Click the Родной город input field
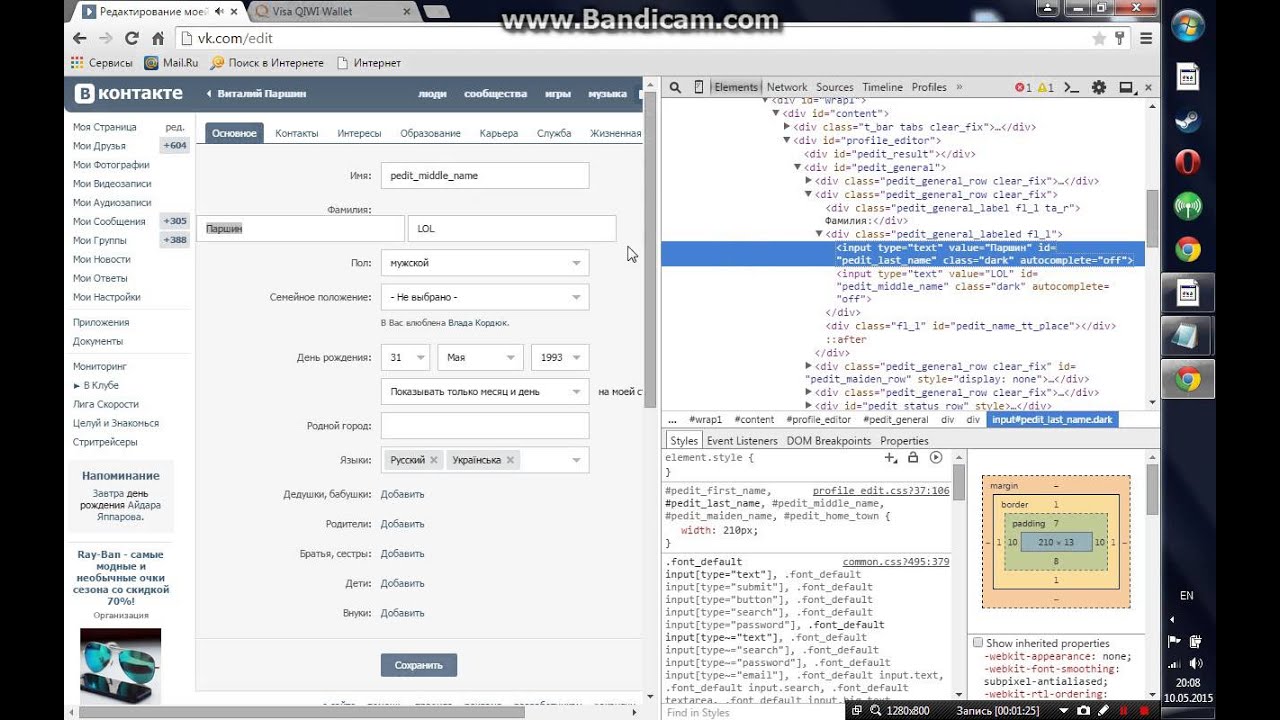This screenshot has height=720, width=1280. 485,426
